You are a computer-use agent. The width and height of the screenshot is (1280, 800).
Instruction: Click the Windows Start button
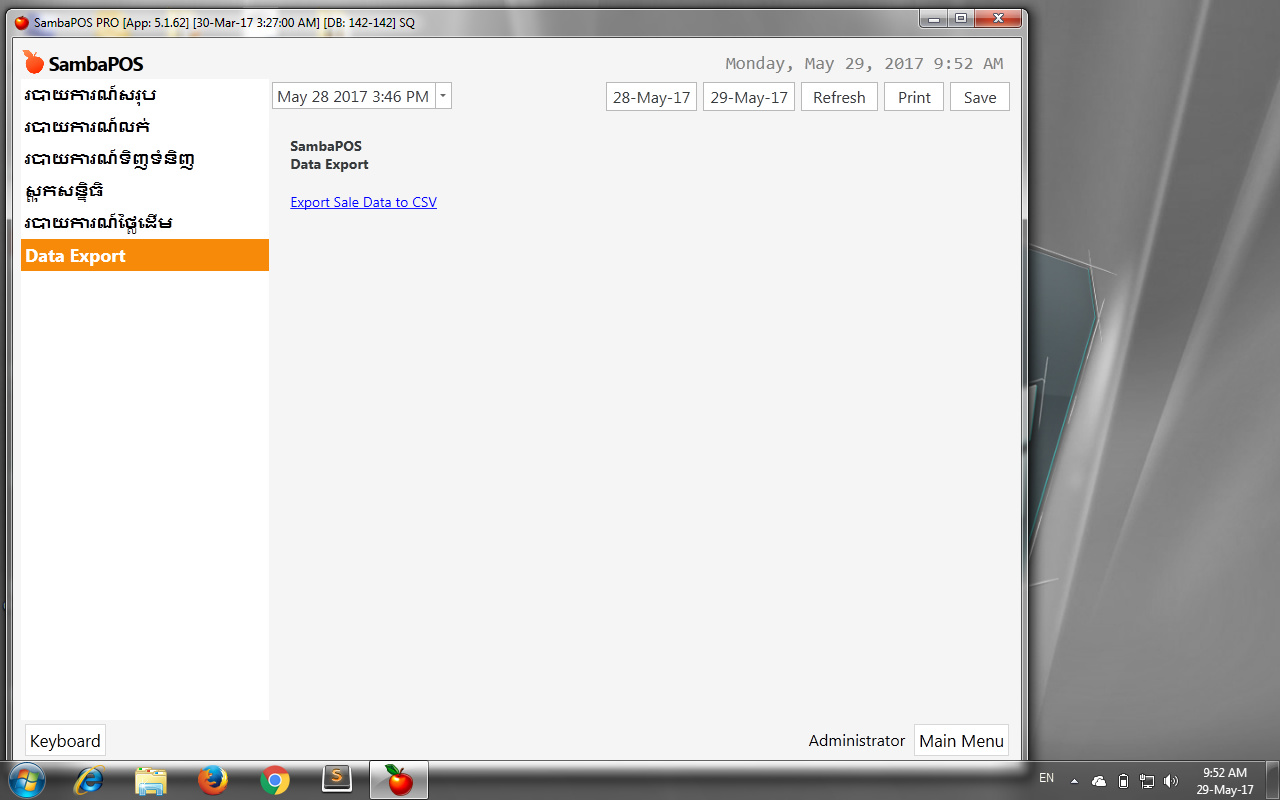click(x=26, y=779)
